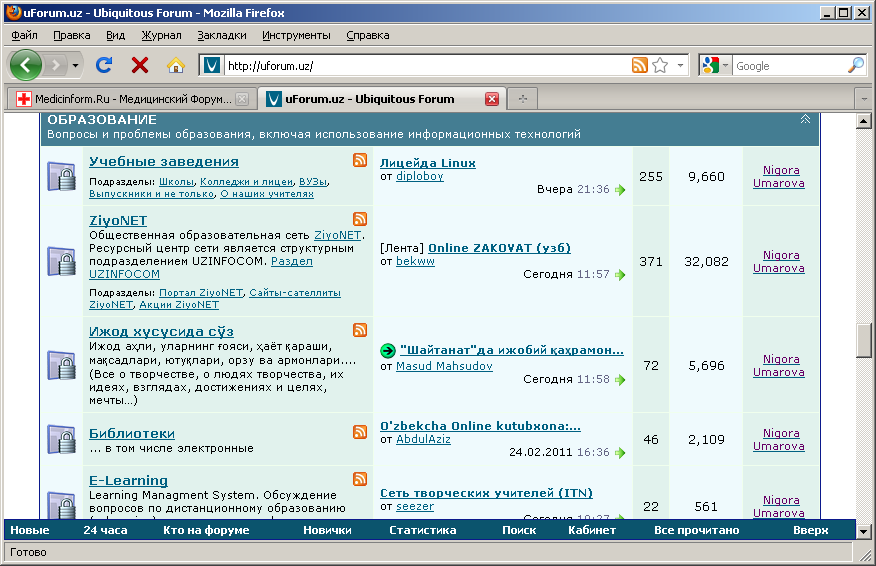876x566 pixels.
Task: Go to last post arrow for O'zbekcha Online kutubxona
Action: pyautogui.click(x=620, y=453)
